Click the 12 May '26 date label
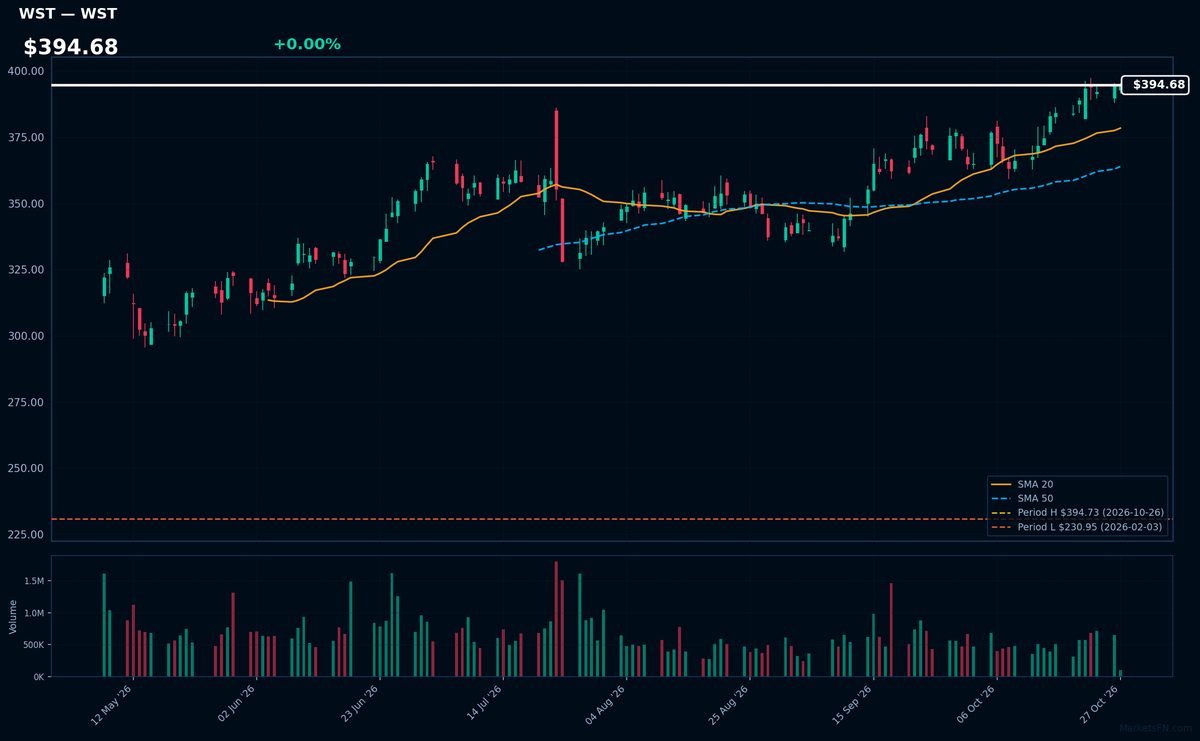The image size is (1200, 741). (112, 705)
